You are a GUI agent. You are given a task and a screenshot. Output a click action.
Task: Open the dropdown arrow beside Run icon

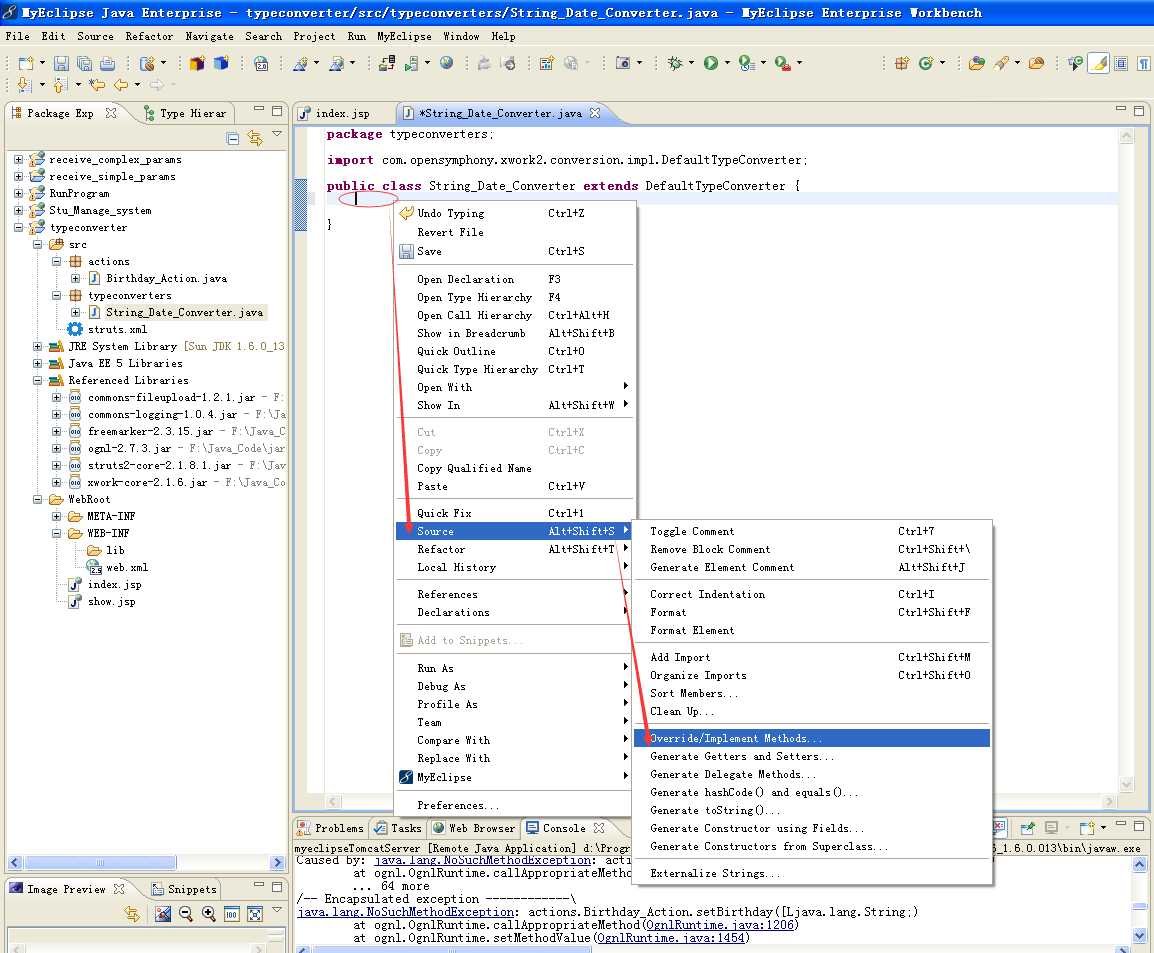coord(727,63)
